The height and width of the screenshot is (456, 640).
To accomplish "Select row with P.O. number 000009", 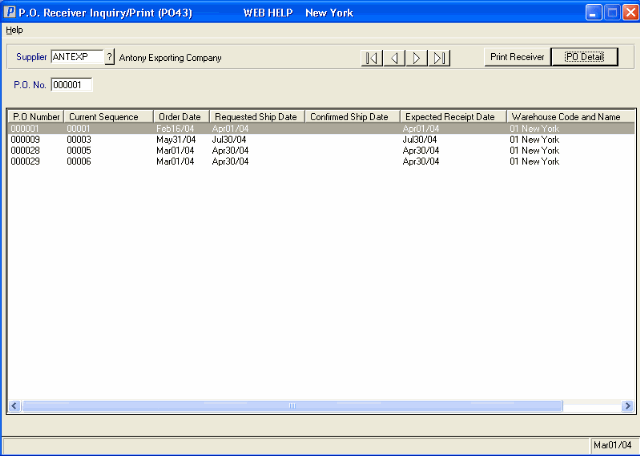I will [321, 140].
